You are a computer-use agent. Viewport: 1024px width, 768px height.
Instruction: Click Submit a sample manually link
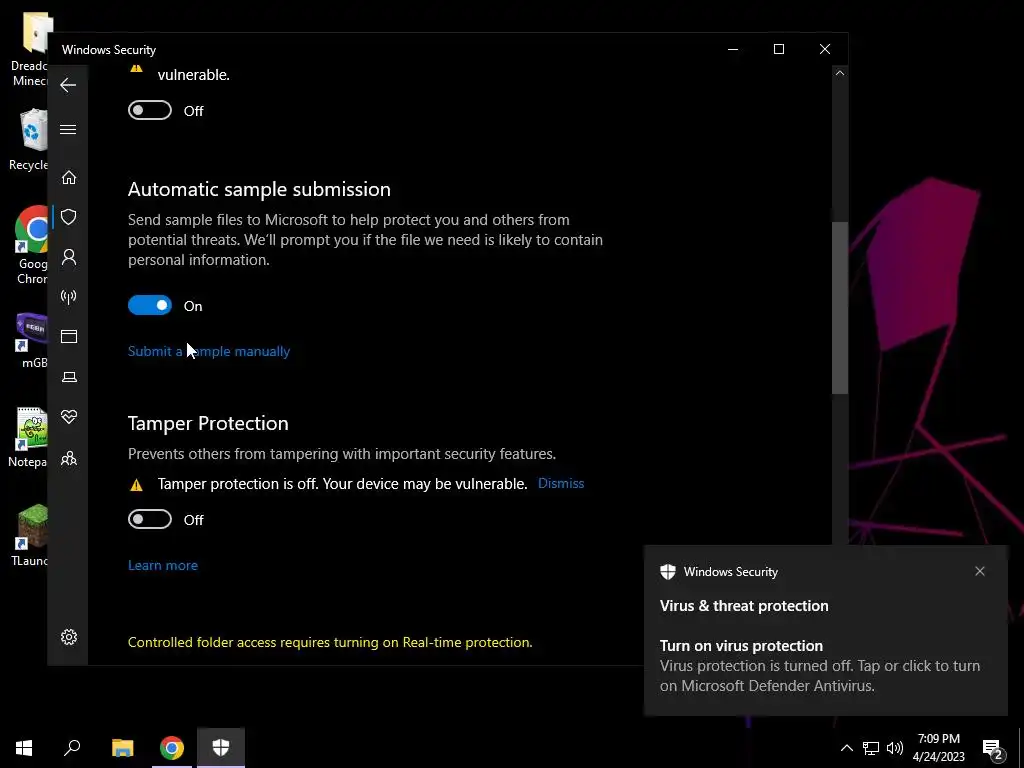click(x=209, y=351)
